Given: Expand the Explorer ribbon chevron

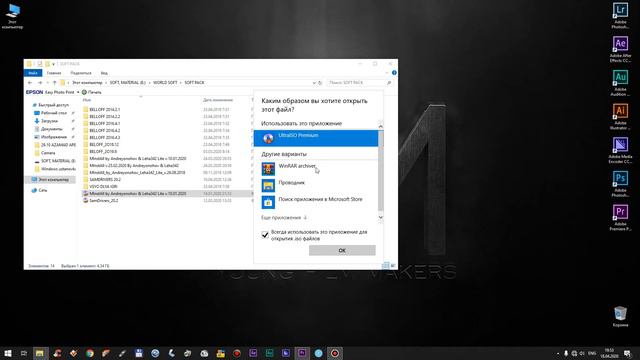Looking at the screenshot, I should [387, 73].
